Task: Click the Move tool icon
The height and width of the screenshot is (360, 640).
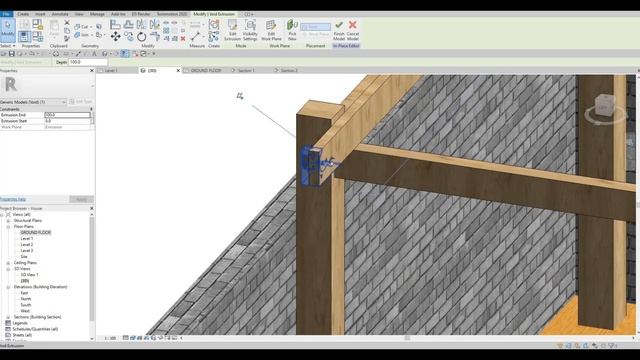Action: coord(116,36)
